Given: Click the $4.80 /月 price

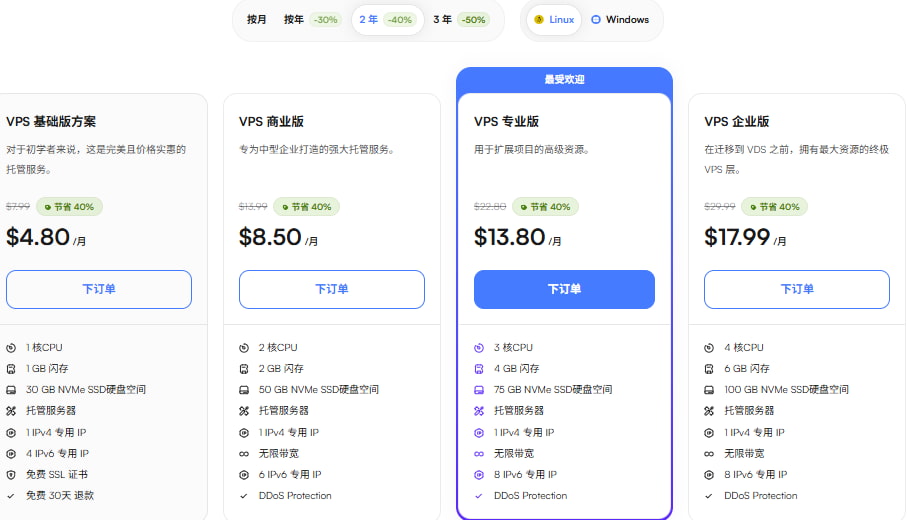Looking at the screenshot, I should point(46,237).
